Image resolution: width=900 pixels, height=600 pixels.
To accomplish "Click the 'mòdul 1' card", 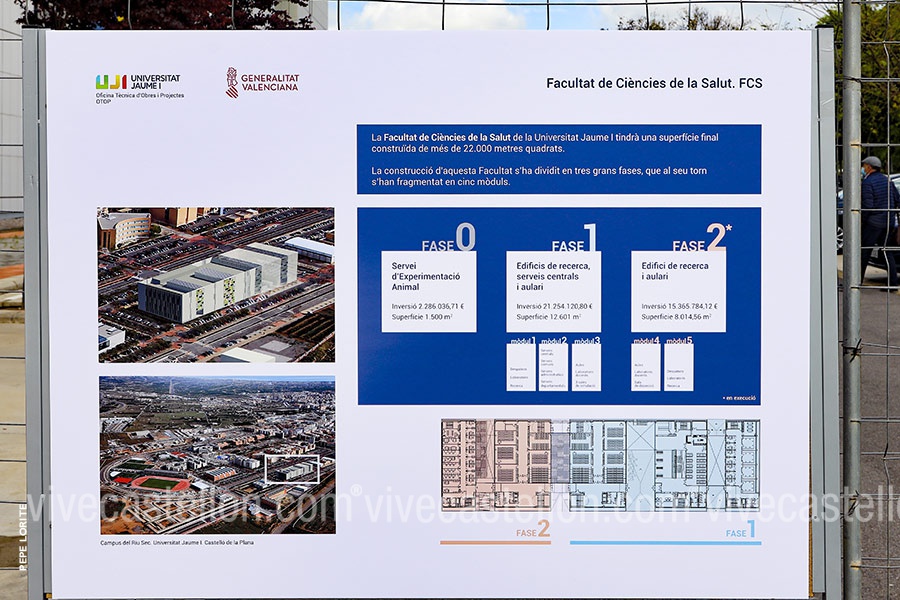I will [521, 365].
